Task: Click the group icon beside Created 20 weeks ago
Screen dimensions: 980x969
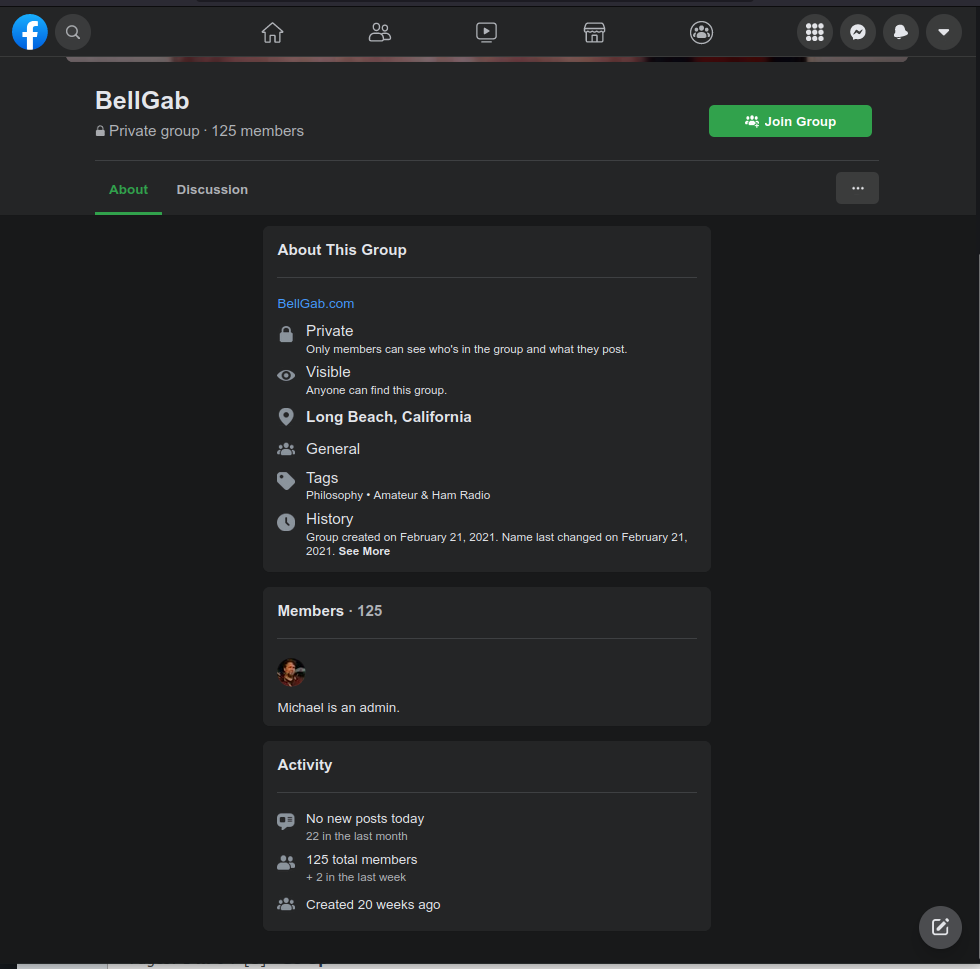Action: 286,905
